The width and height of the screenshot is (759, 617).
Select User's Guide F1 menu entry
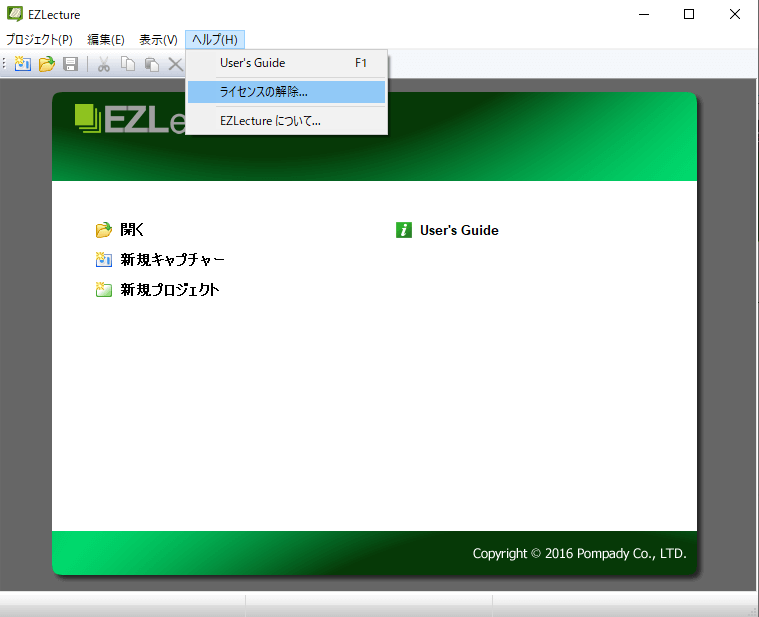tap(287, 63)
